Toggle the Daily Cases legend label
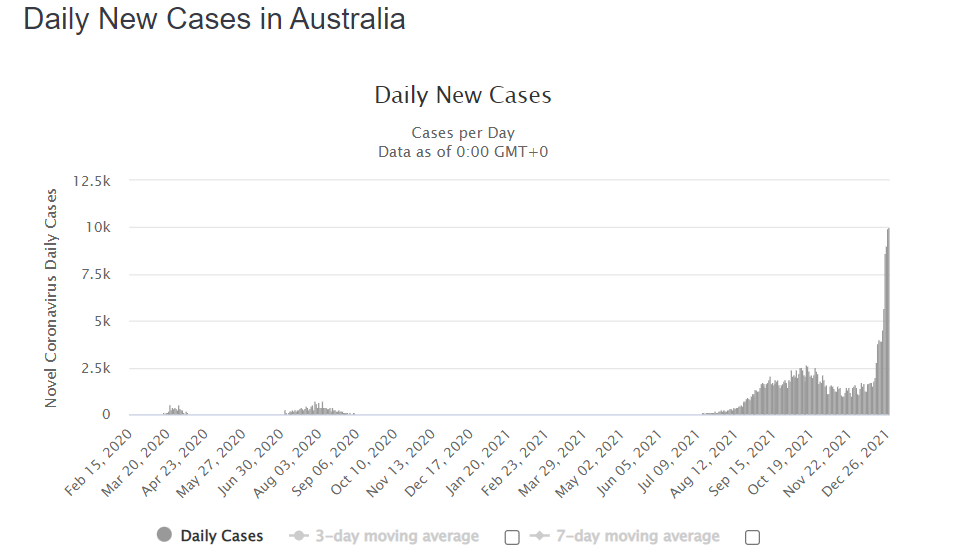Viewport: 957px width, 557px height. 222,536
